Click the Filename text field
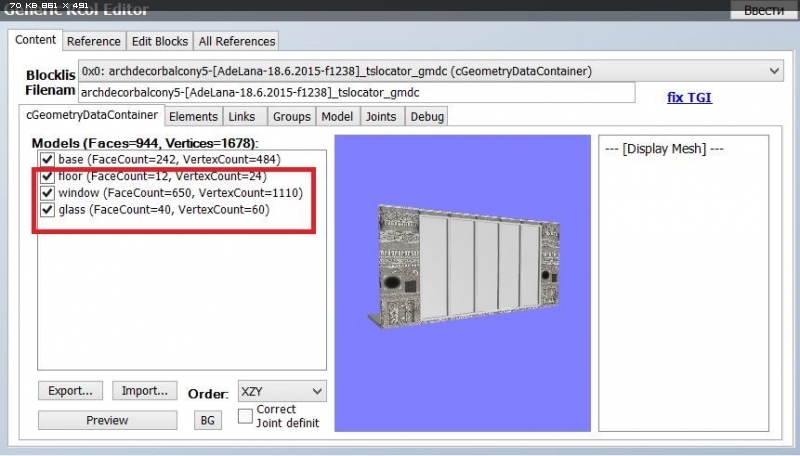Image resolution: width=800 pixels, height=456 pixels. (x=357, y=92)
